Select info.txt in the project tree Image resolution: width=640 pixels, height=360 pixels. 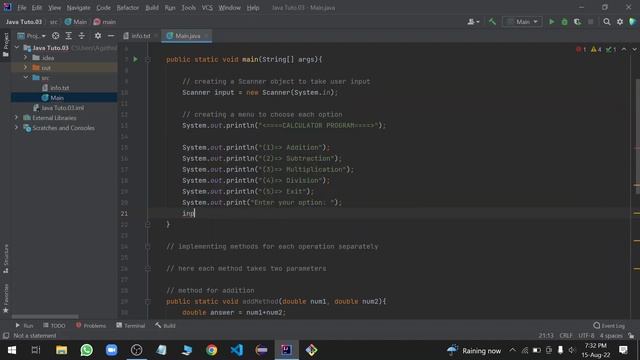[x=60, y=88]
